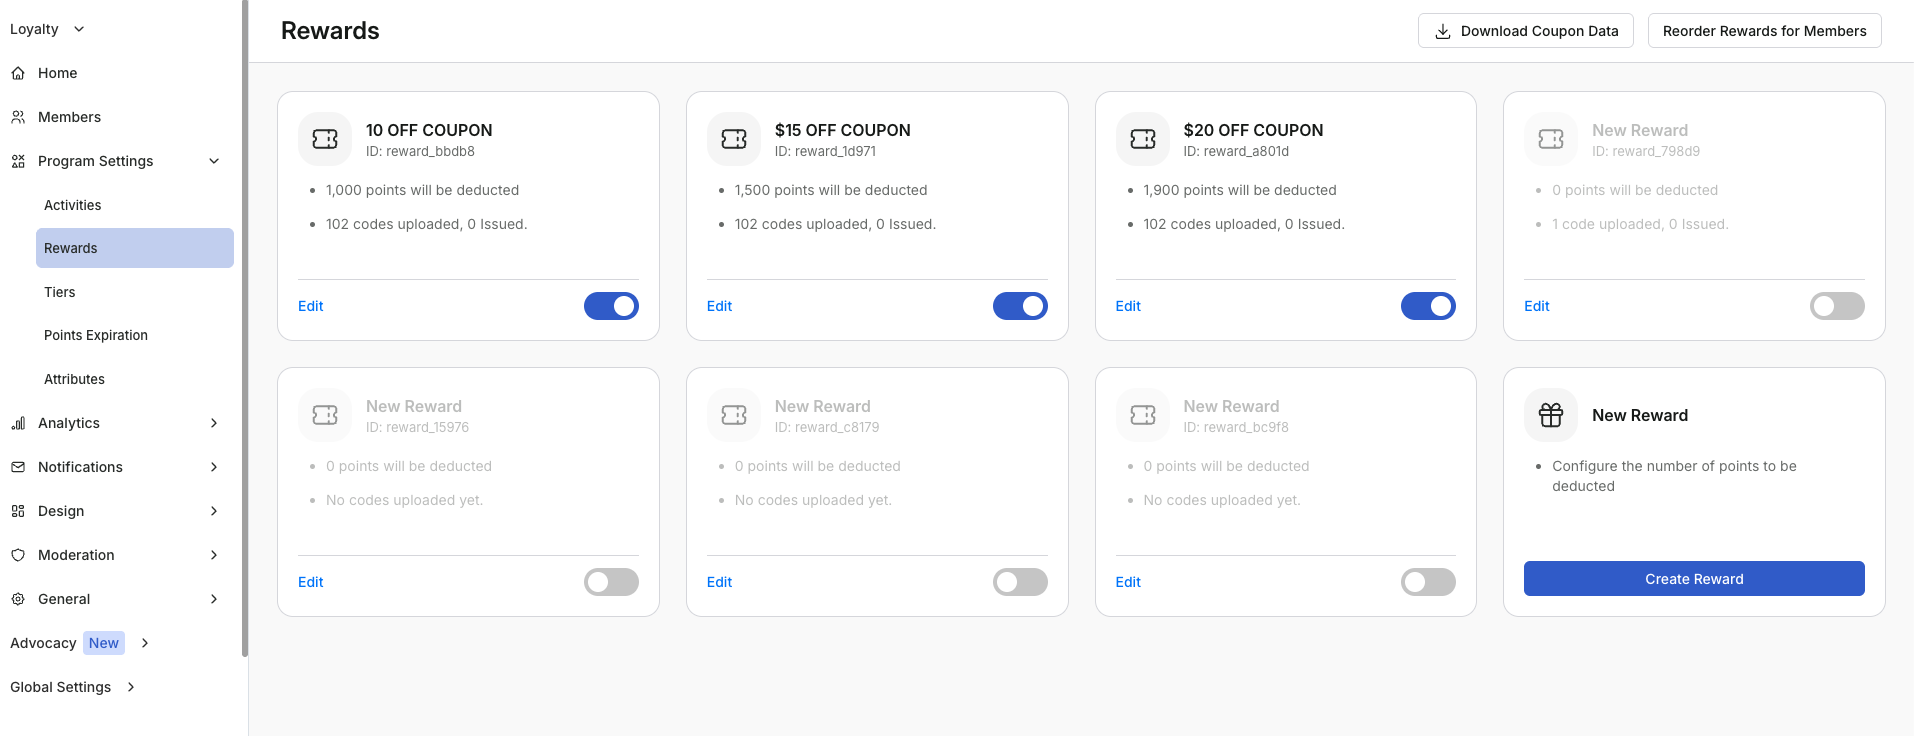The width and height of the screenshot is (1914, 736).
Task: Expand the Notifications chevron
Action: [214, 467]
